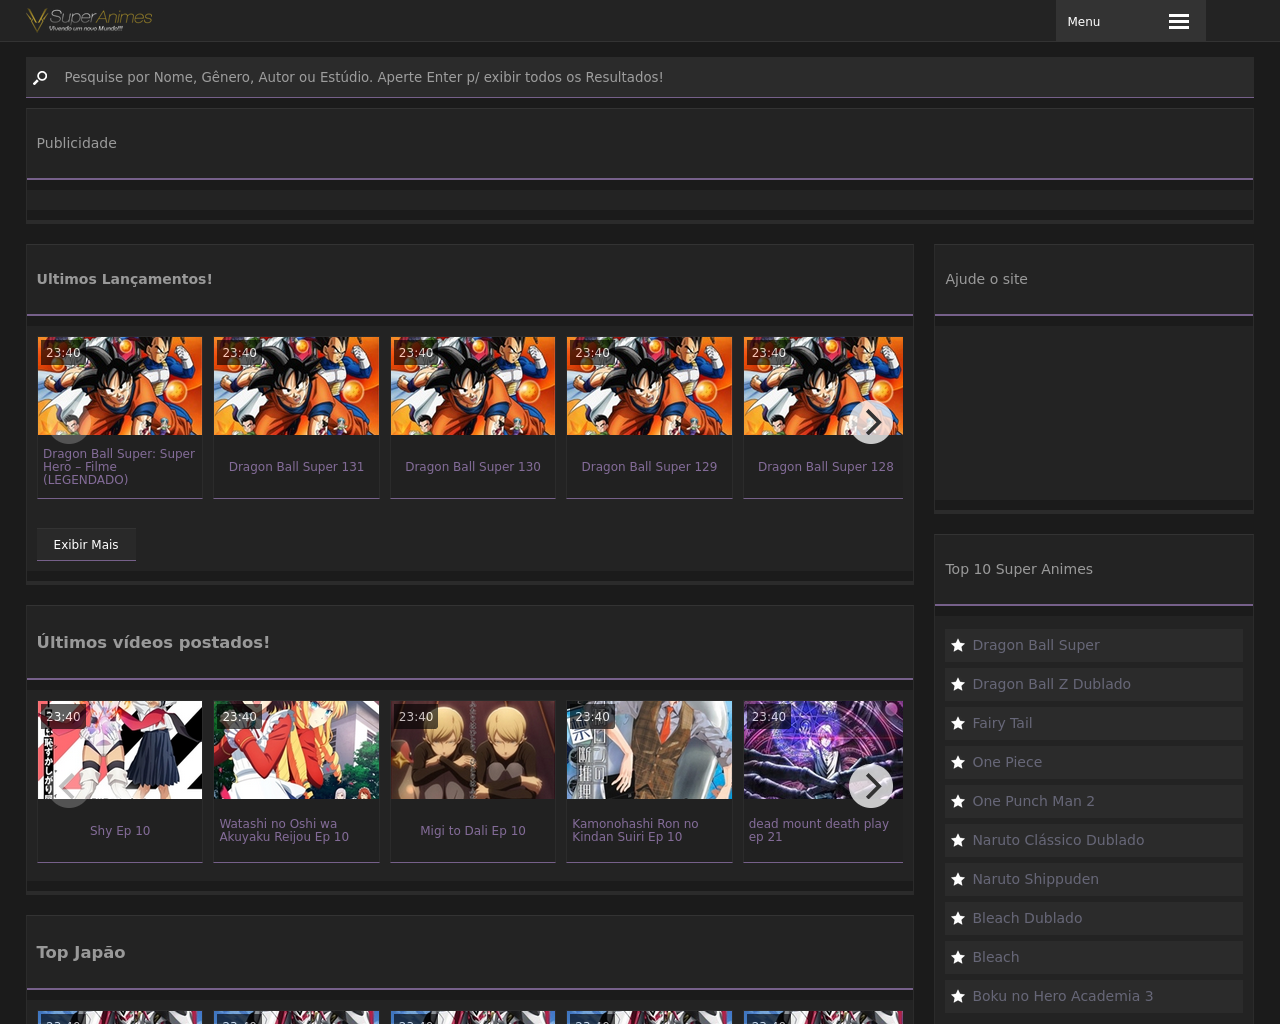
Task: Click Migi to Dali Ep 10 thumbnail
Action: pos(473,750)
